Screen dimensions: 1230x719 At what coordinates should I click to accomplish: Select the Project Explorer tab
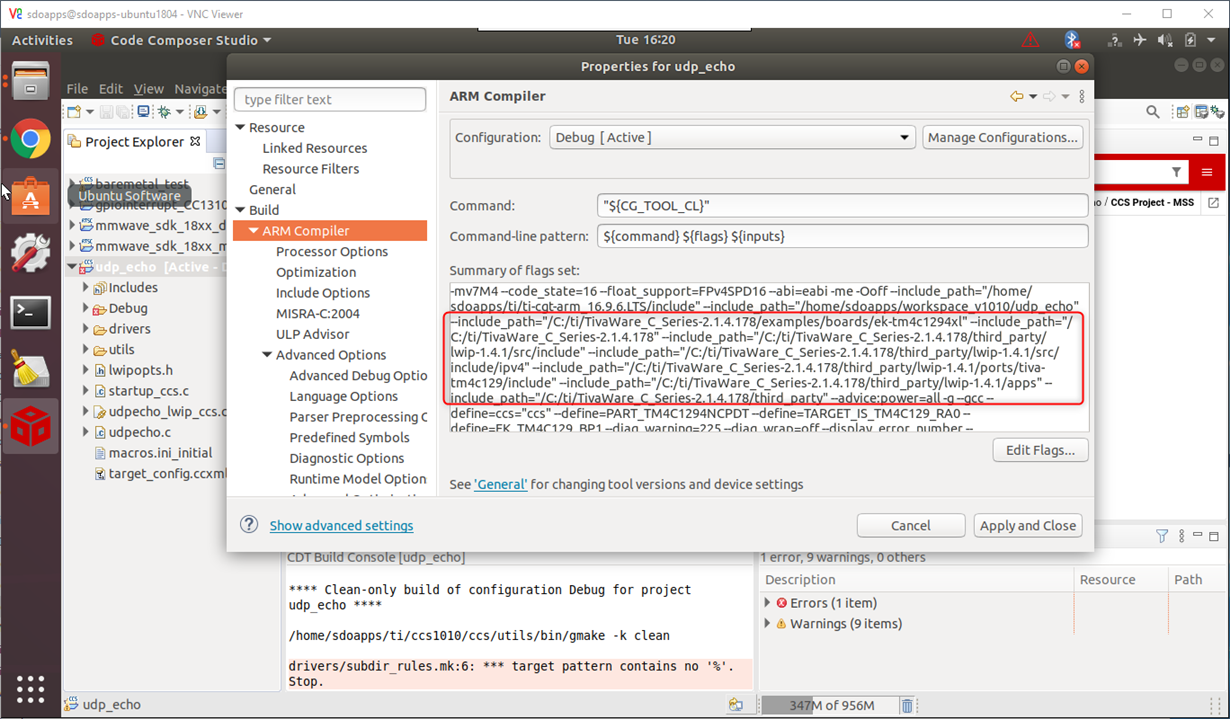tap(135, 142)
